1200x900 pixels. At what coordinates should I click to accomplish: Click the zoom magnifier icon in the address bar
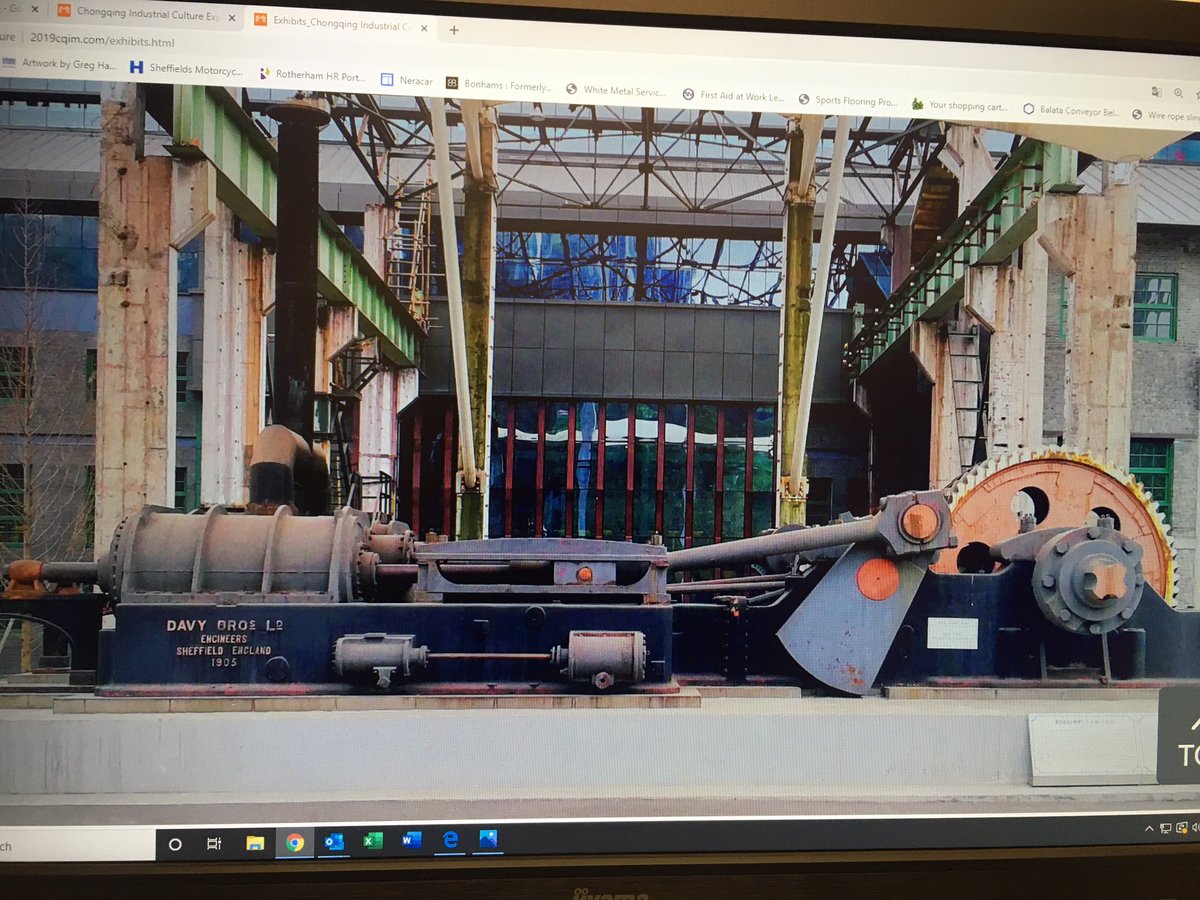pos(1179,92)
